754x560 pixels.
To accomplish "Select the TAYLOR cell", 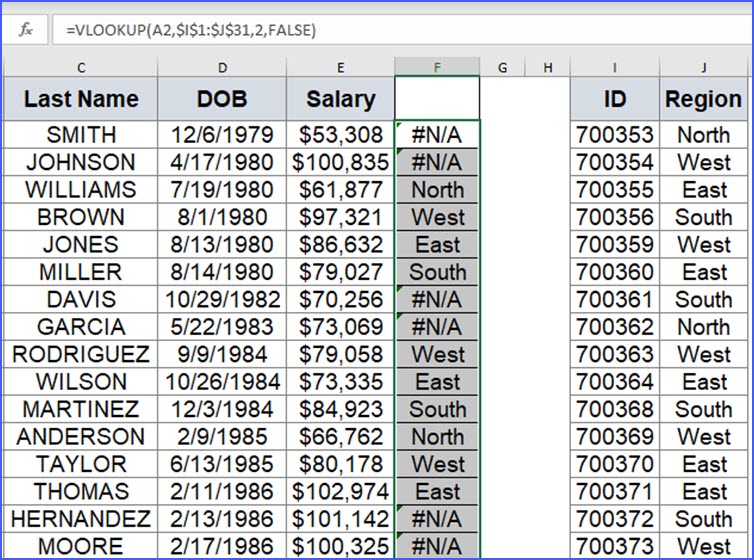I will point(81,464).
